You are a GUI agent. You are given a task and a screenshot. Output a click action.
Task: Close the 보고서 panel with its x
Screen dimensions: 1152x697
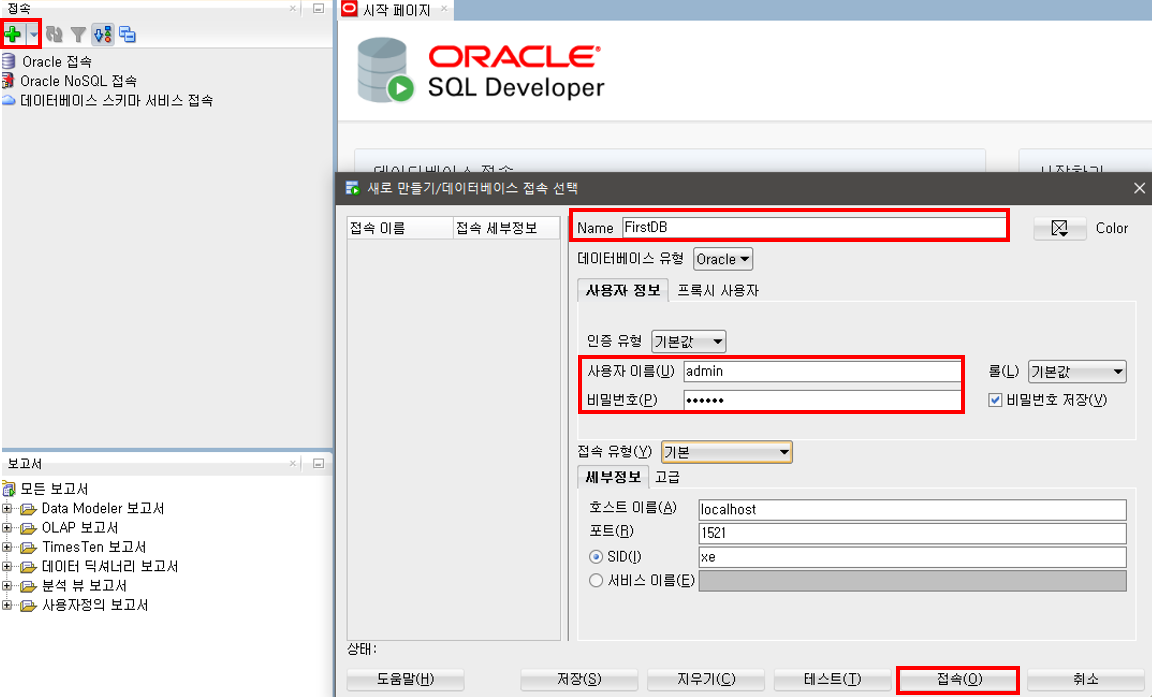pyautogui.click(x=292, y=463)
